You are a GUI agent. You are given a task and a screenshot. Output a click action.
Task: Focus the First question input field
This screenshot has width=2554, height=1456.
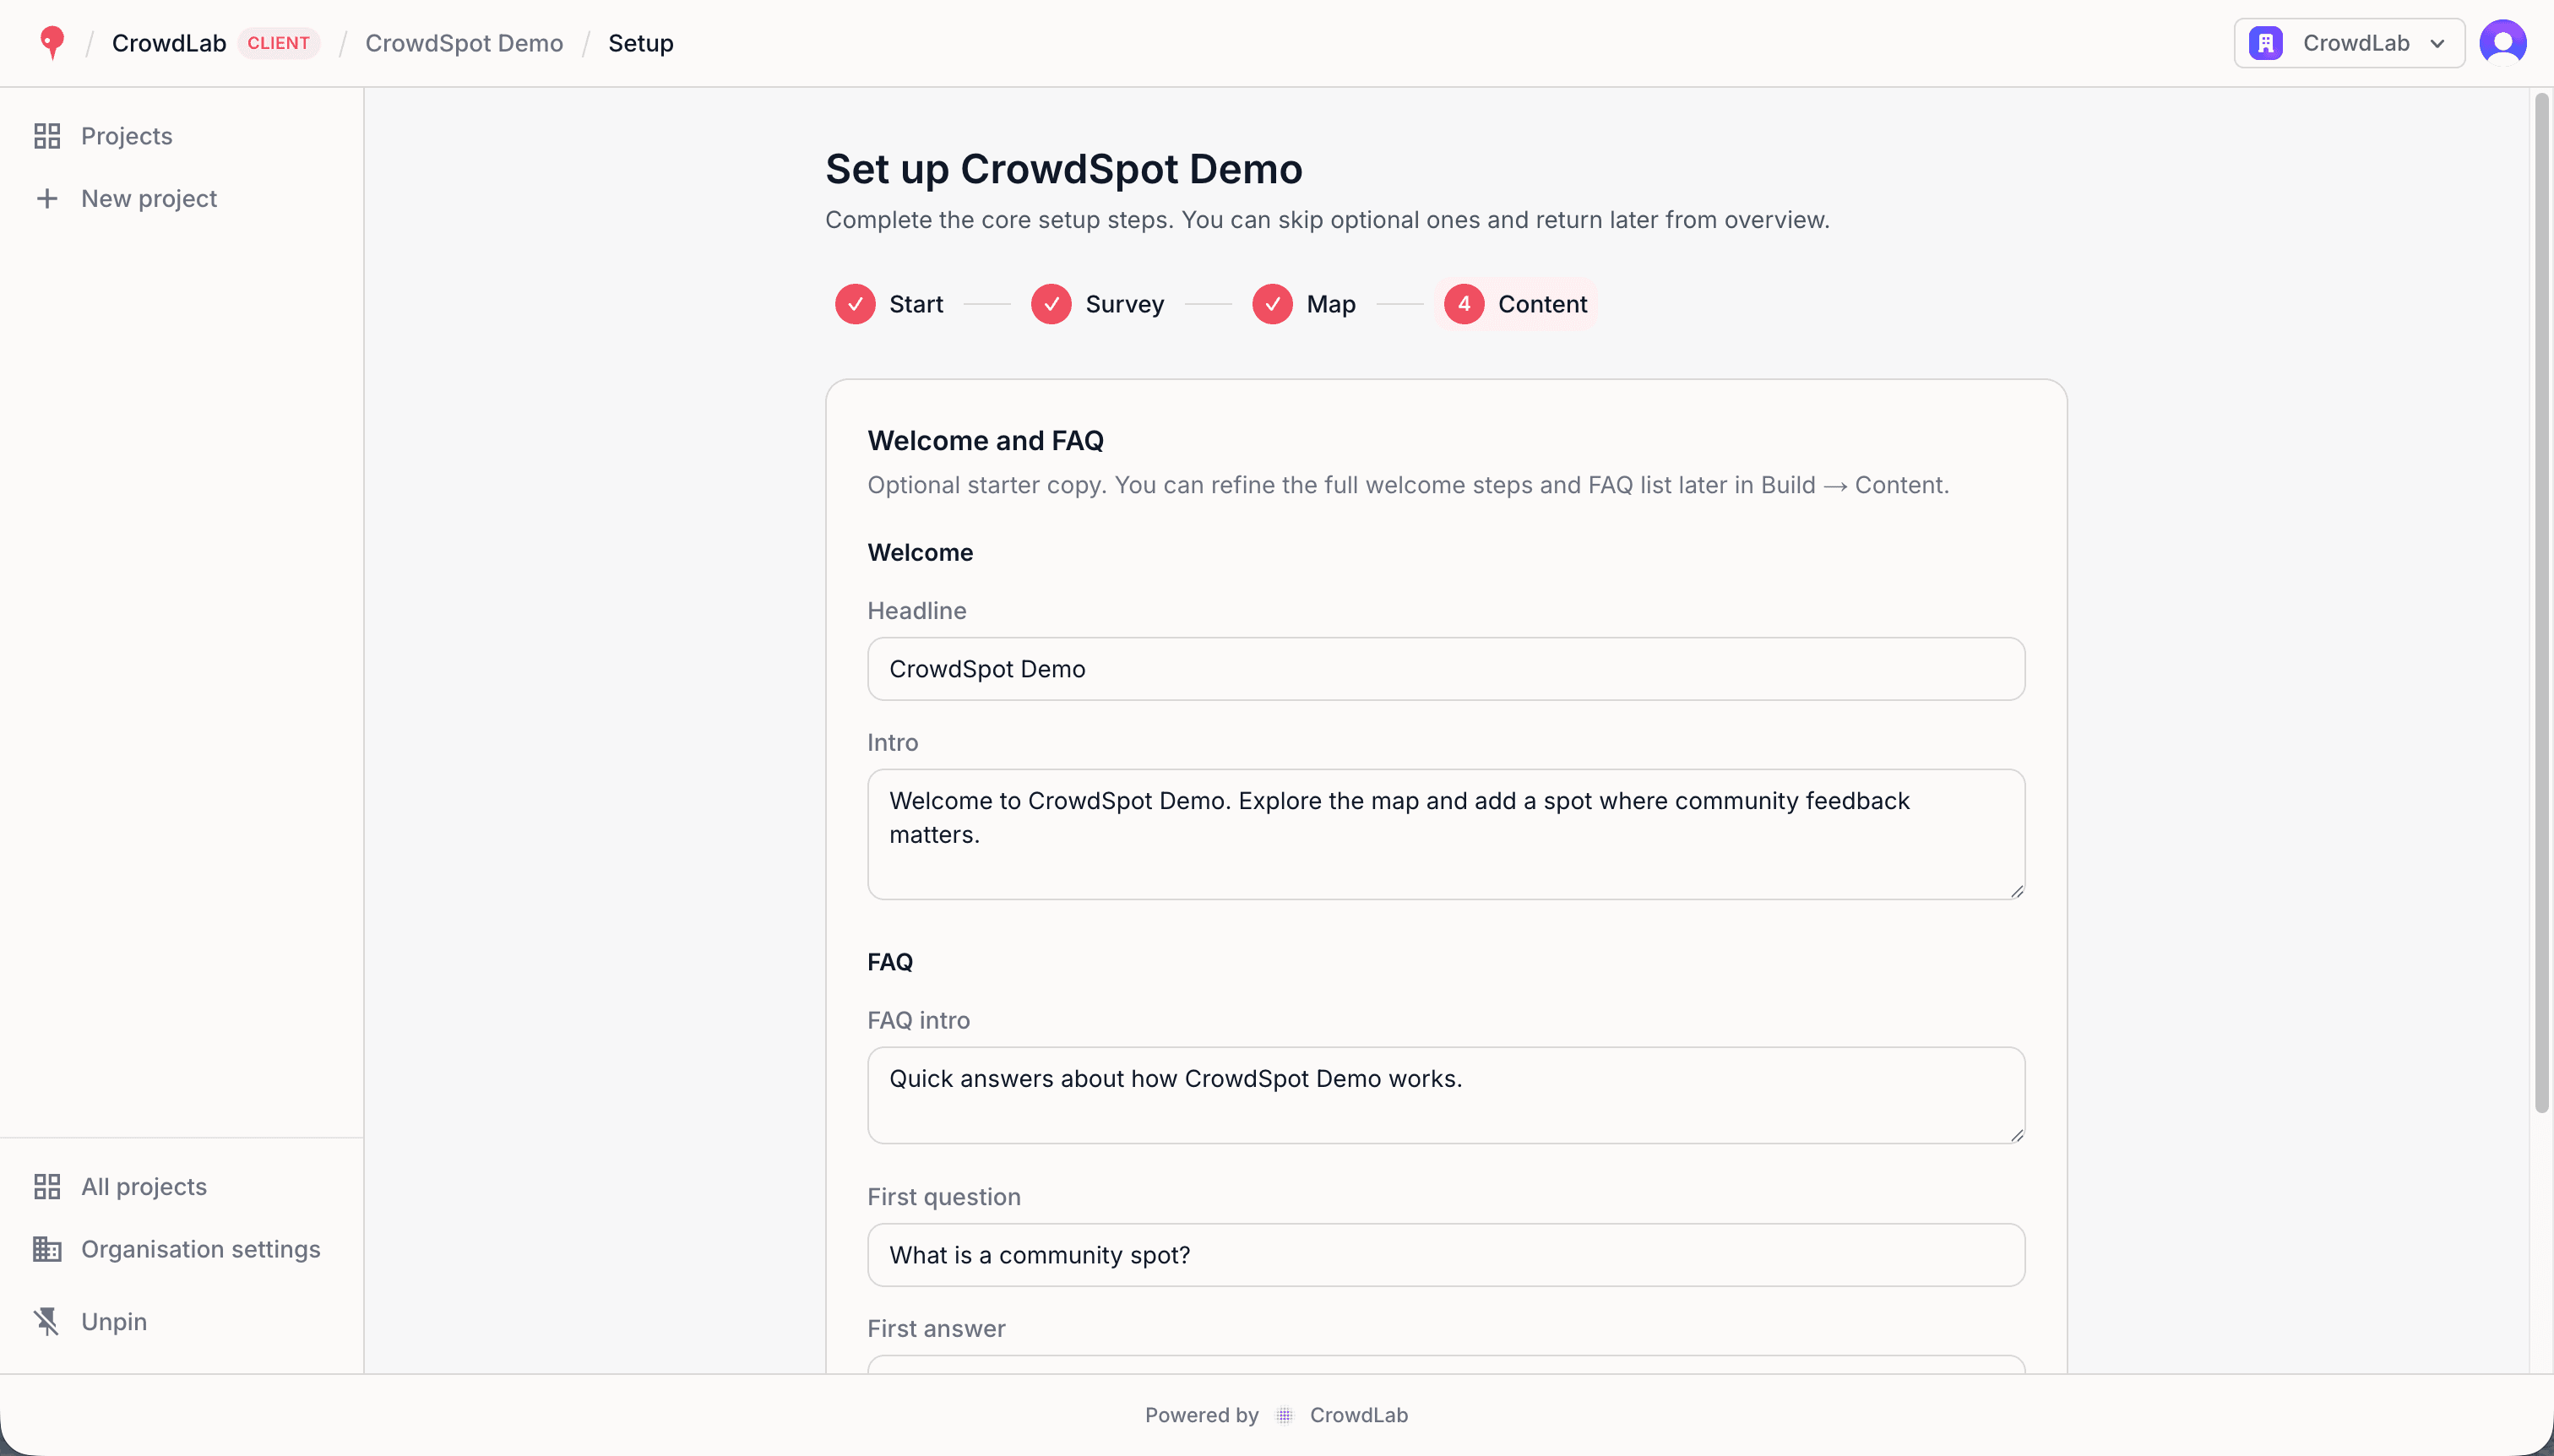click(x=1446, y=1255)
